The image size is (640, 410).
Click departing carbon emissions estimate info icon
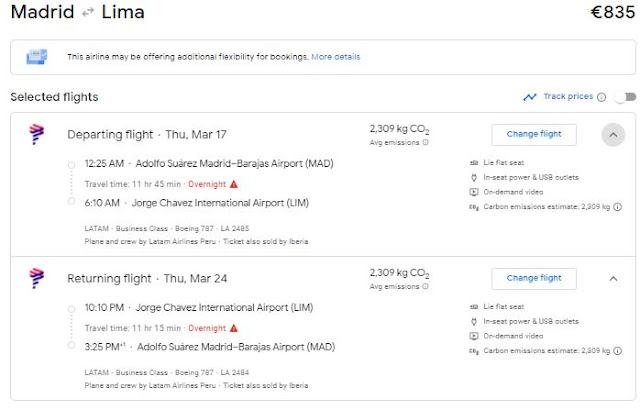click(618, 207)
